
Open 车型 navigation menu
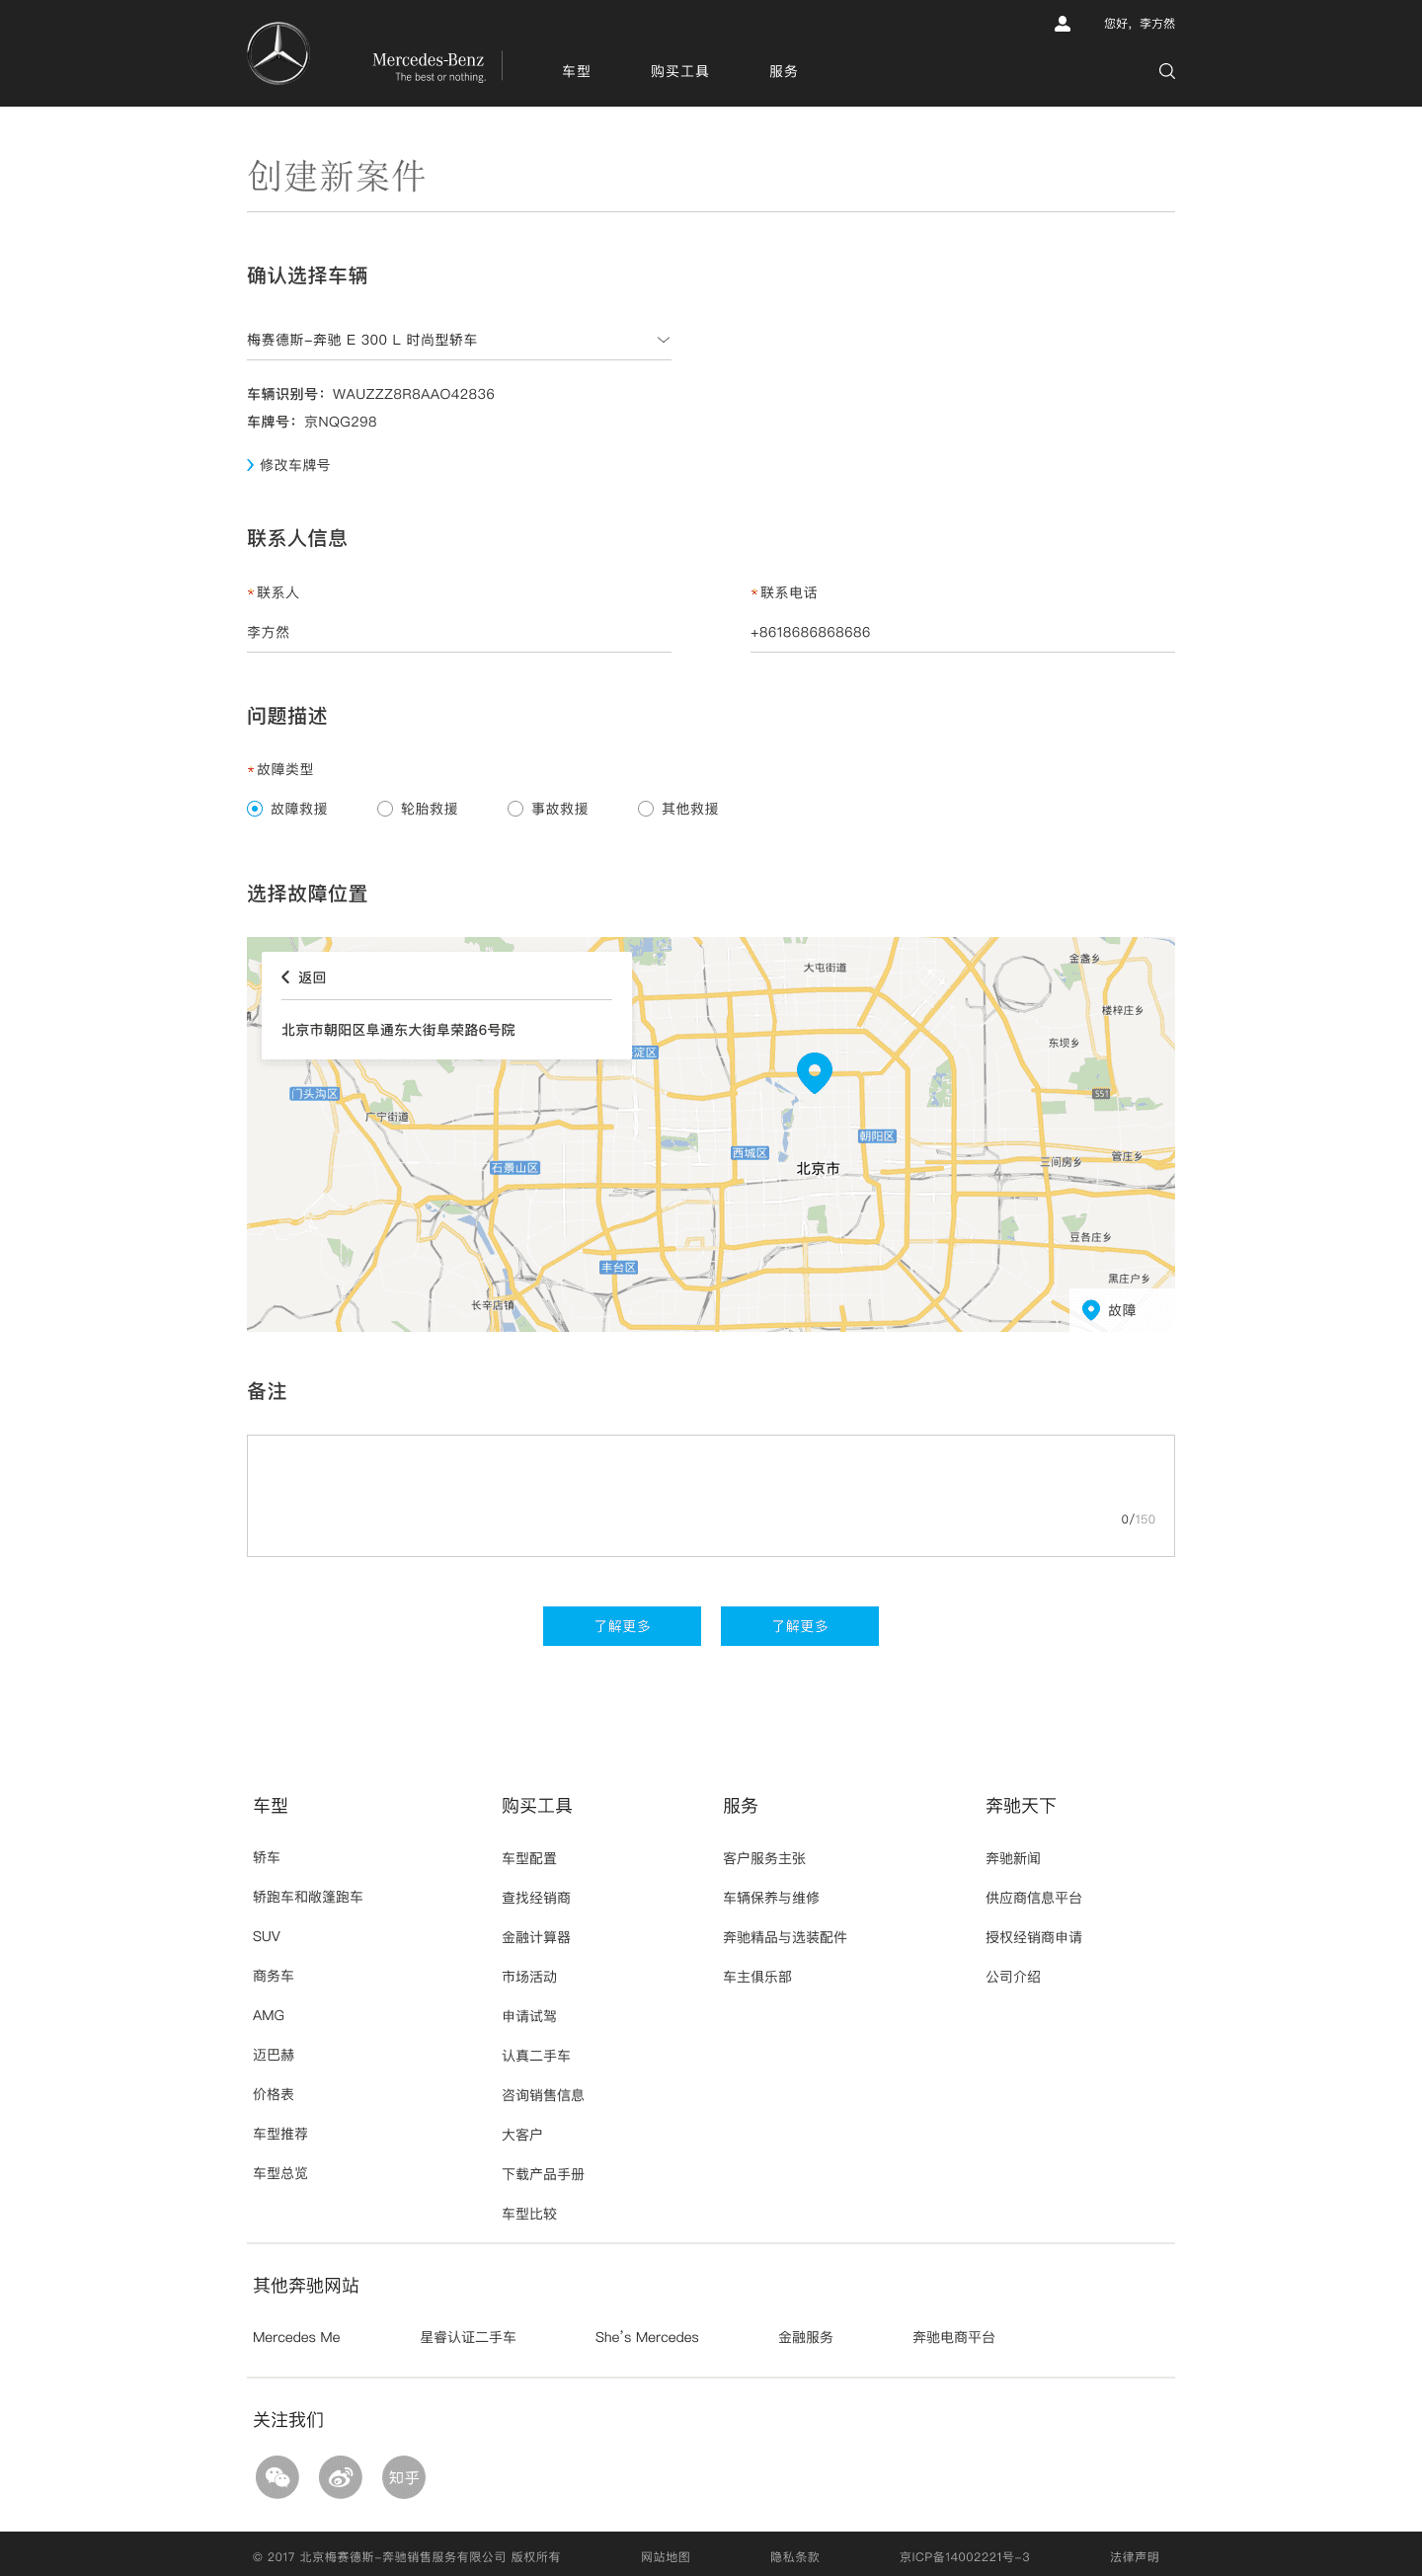[x=576, y=71]
